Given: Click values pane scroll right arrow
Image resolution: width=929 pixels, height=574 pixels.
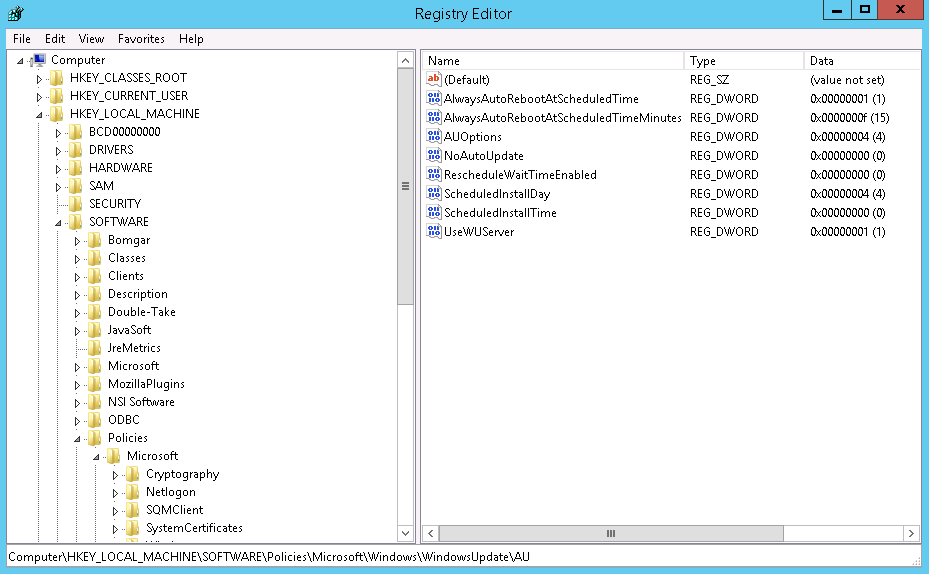Looking at the screenshot, I should tap(911, 533).
